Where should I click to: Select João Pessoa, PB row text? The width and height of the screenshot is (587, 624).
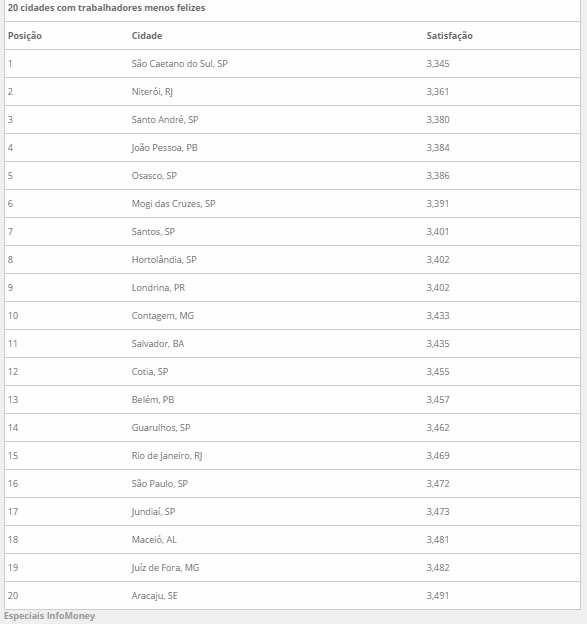pyautogui.click(x=164, y=148)
